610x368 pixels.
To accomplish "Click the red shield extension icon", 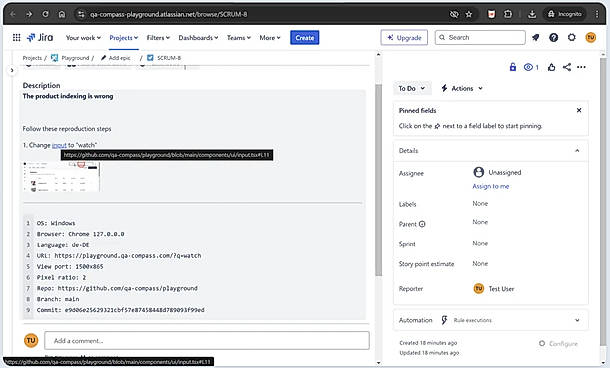I will coord(491,14).
